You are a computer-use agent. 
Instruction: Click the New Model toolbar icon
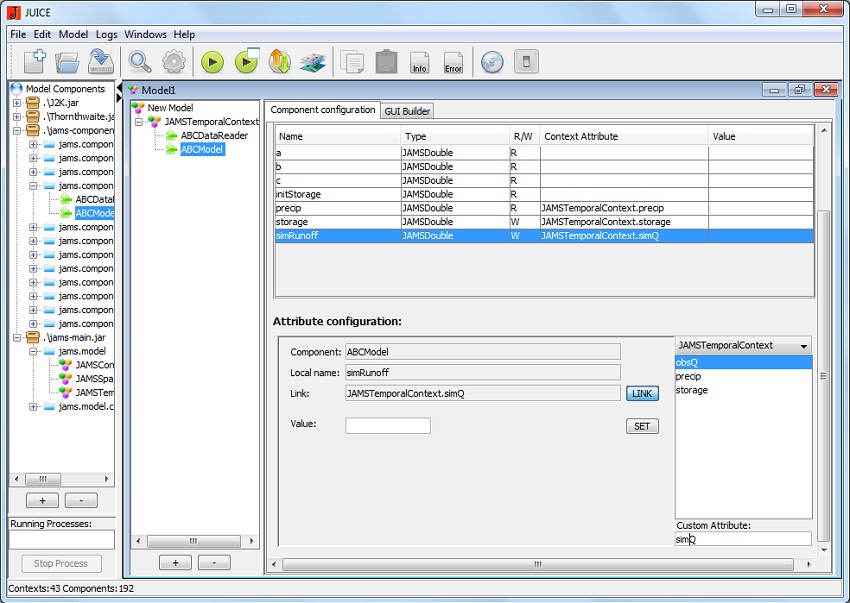(33, 62)
